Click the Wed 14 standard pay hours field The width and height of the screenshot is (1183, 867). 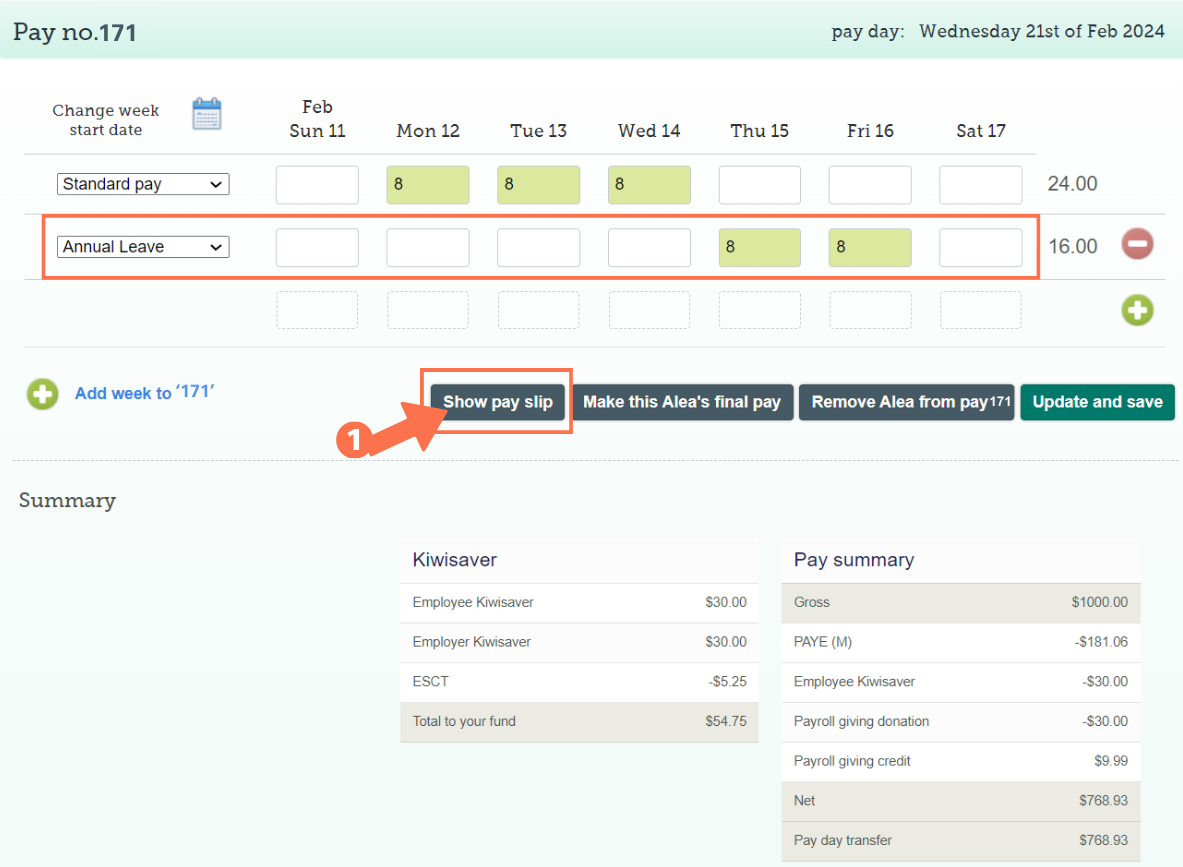tap(649, 184)
